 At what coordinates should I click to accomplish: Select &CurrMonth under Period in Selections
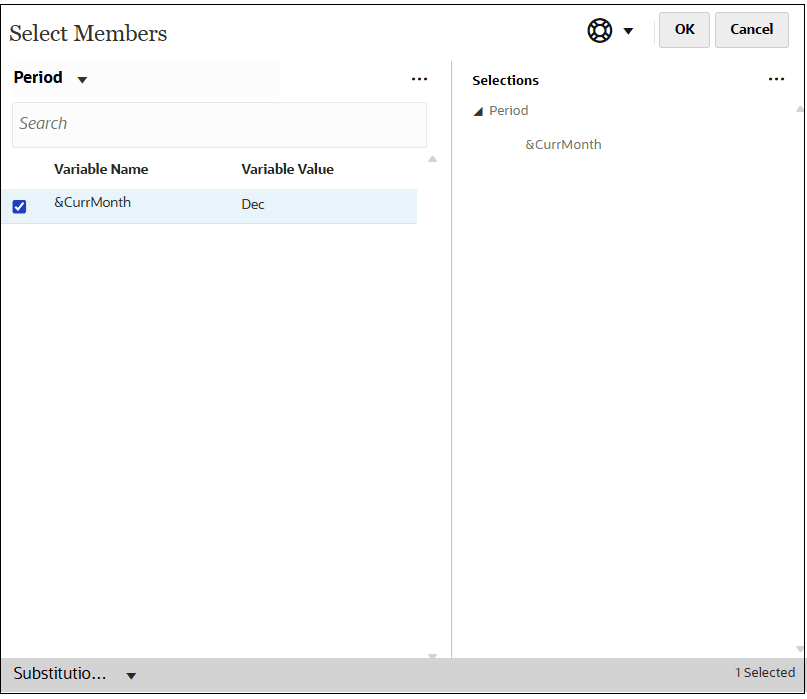coord(563,144)
